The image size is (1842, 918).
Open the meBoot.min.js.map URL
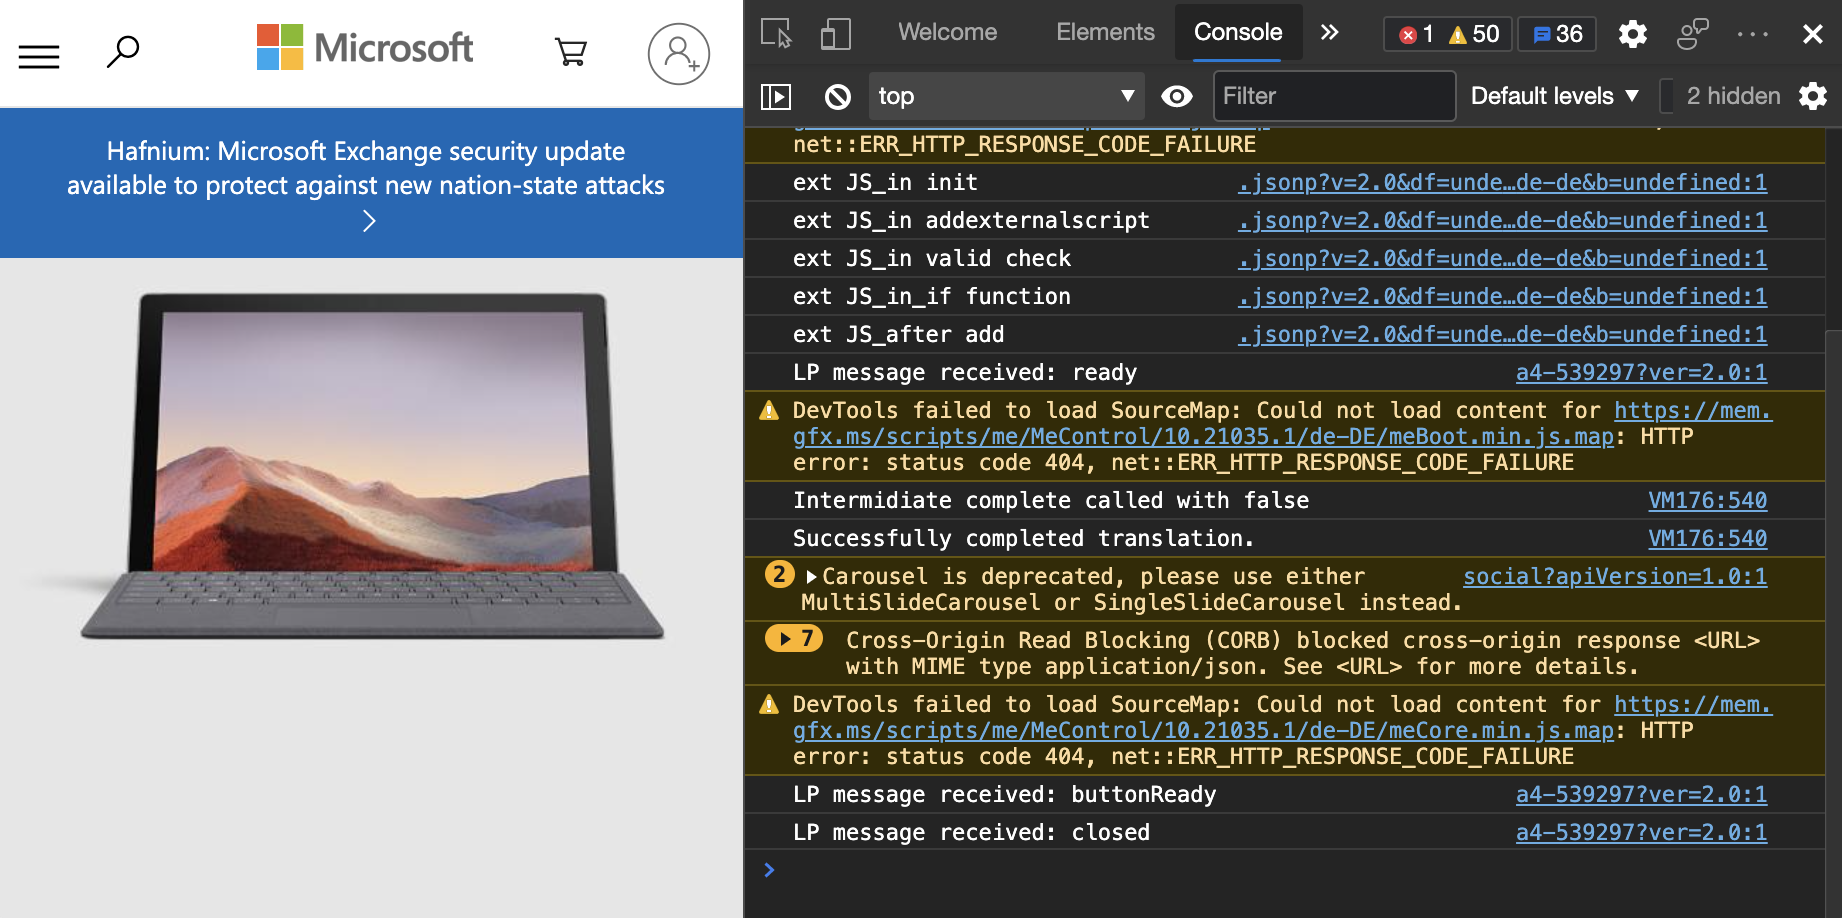[x=1203, y=436]
